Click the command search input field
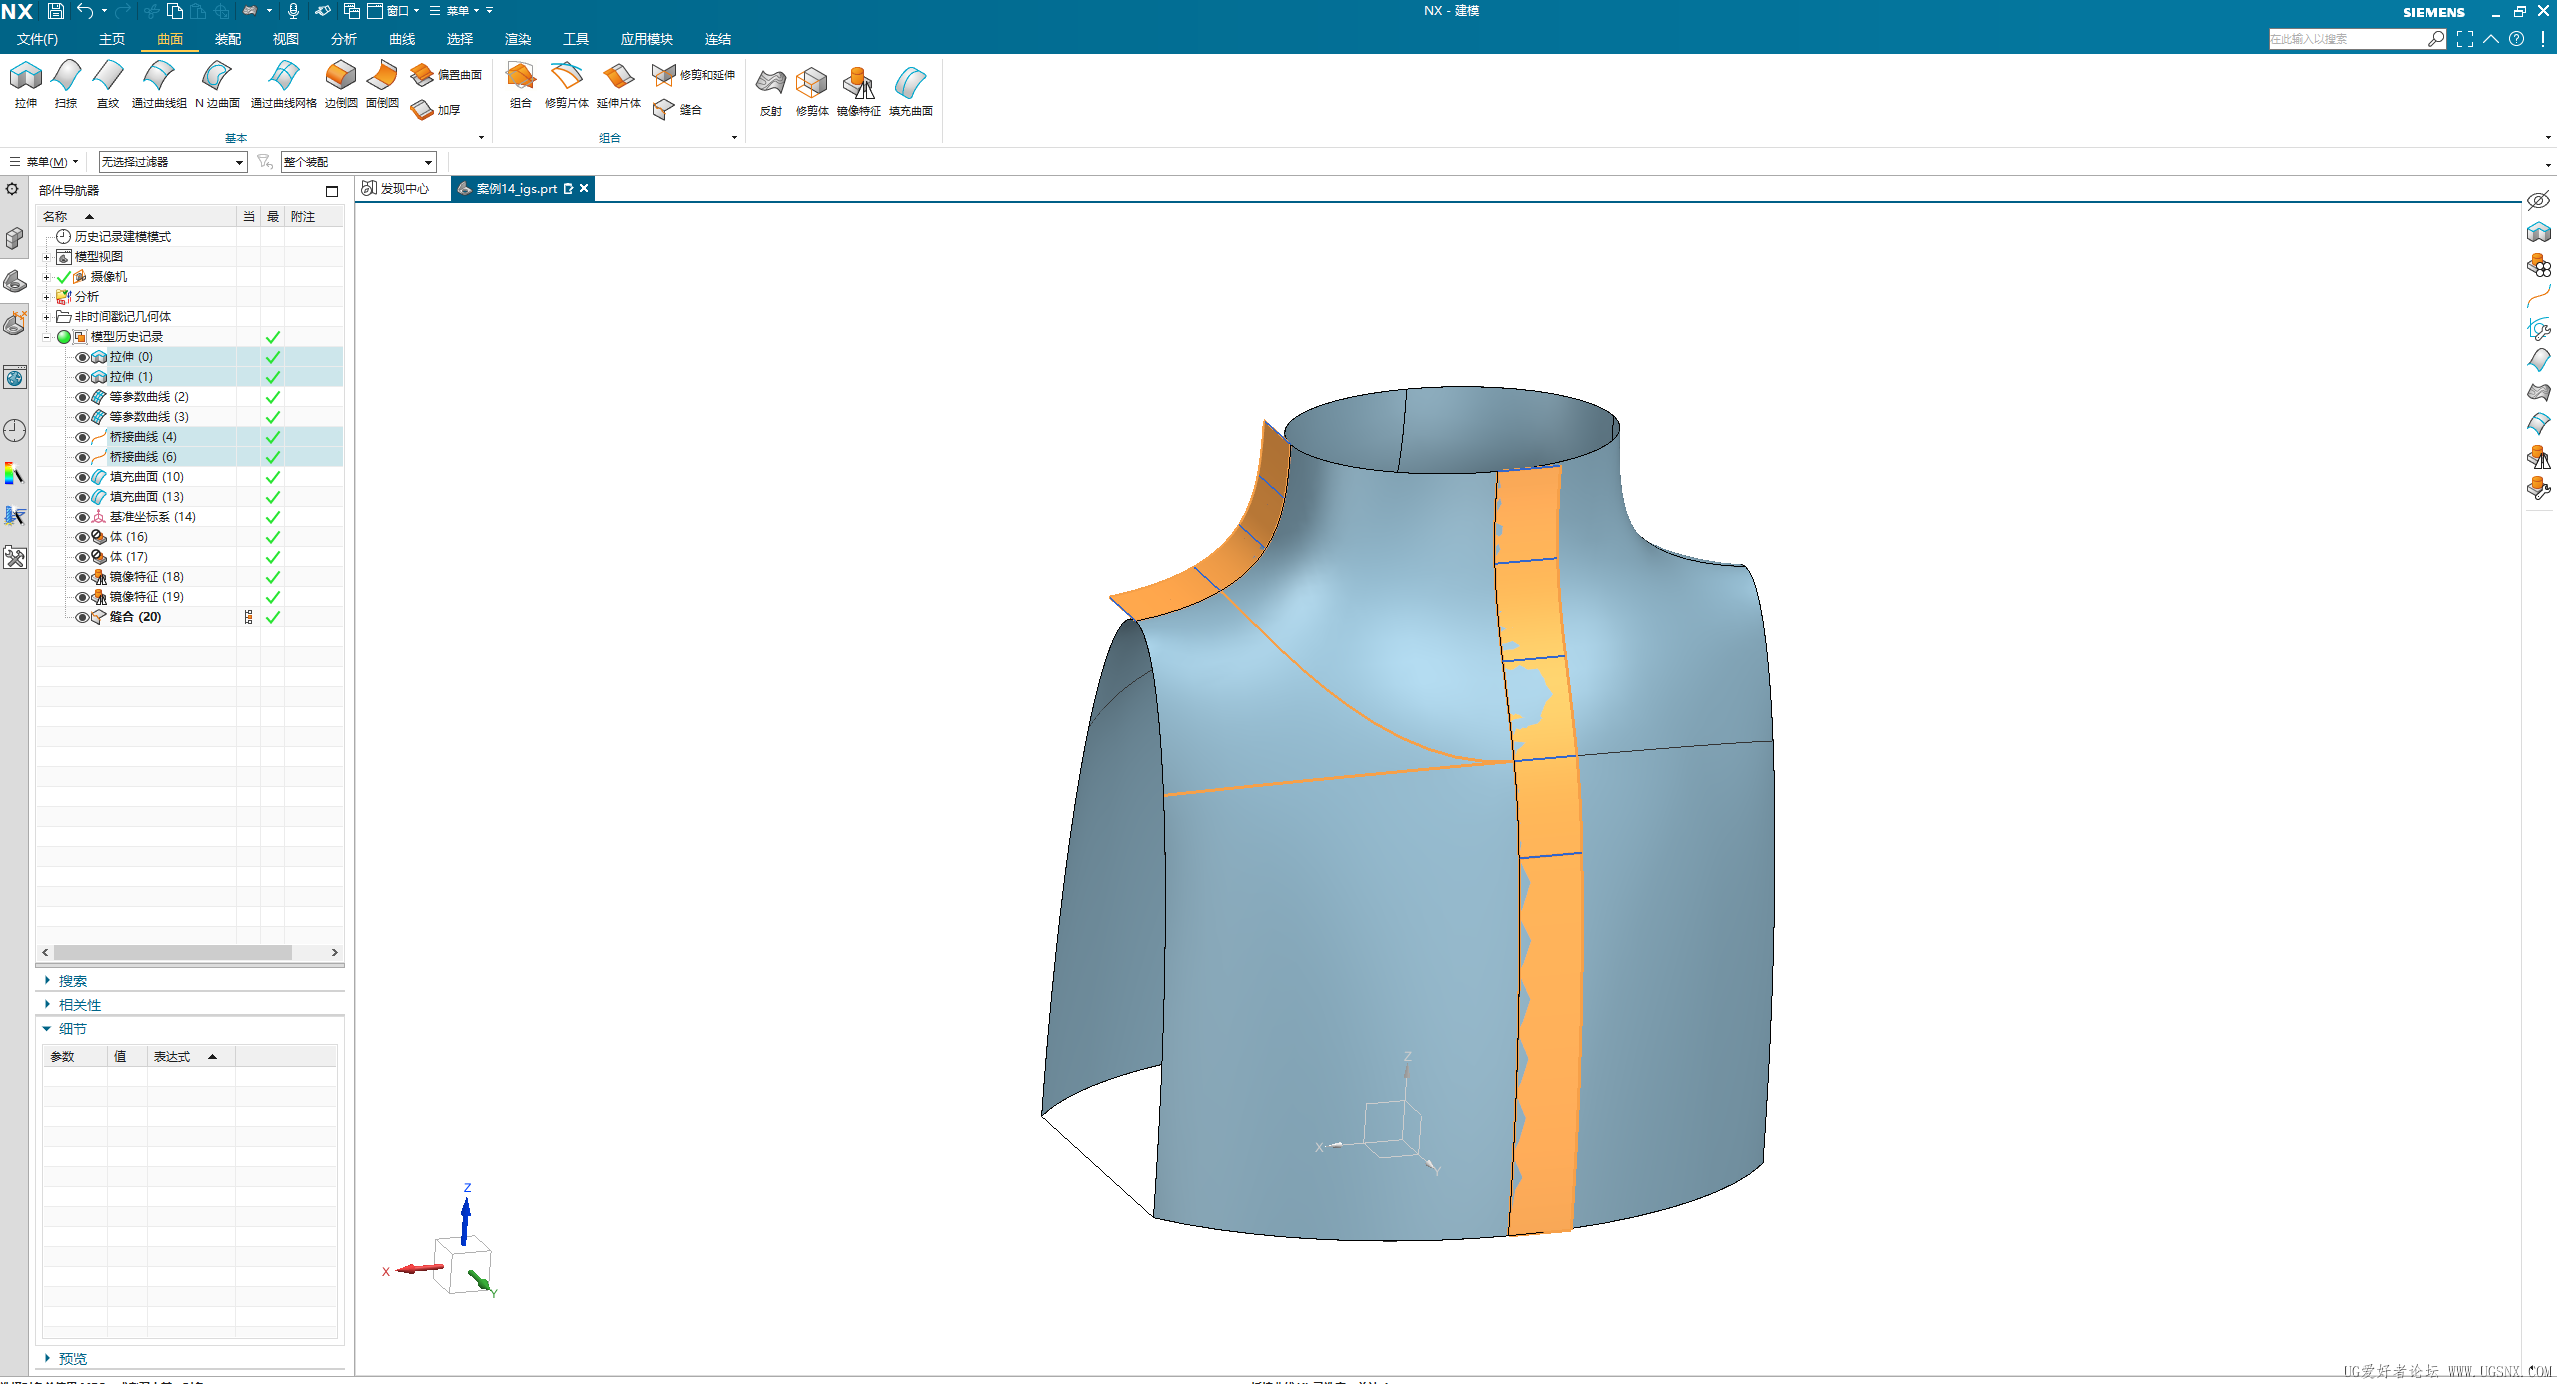The width and height of the screenshot is (2557, 1384). point(2346,39)
